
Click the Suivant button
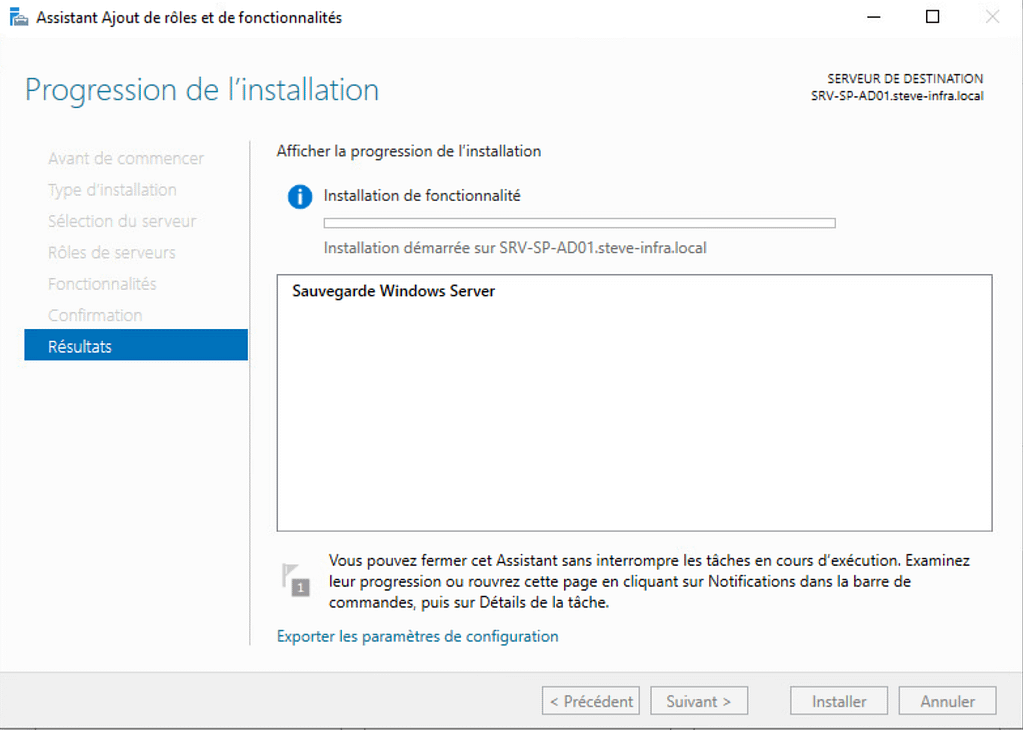[x=698, y=701]
